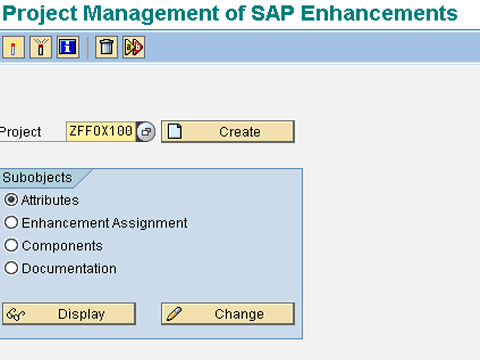Open the search help beside Project field
Image resolution: width=480 pixels, height=360 pixels.
tap(146, 132)
